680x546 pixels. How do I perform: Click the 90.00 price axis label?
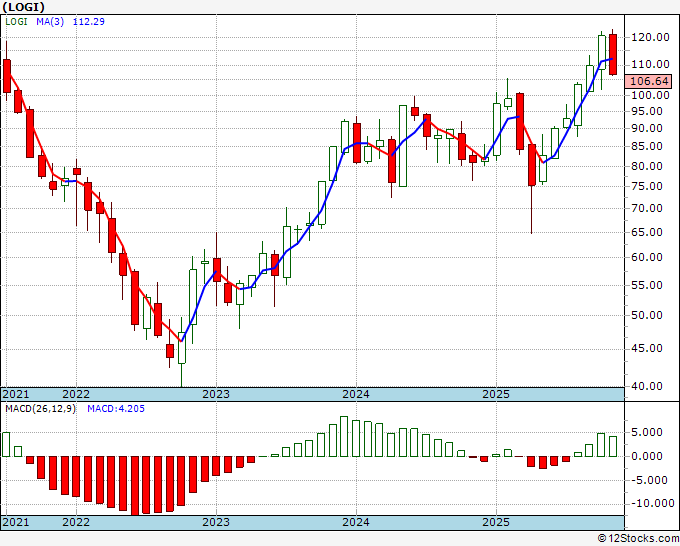[x=647, y=128]
